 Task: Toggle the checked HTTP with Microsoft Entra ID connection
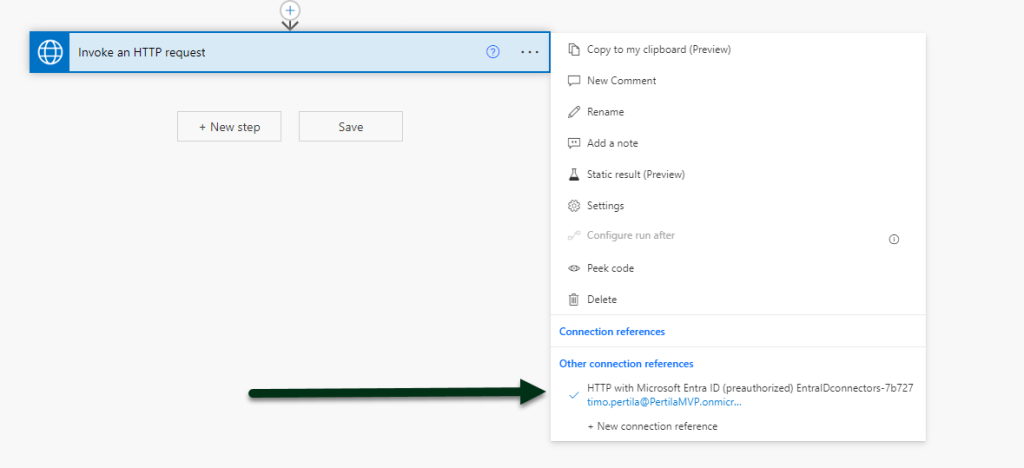[x=573, y=395]
